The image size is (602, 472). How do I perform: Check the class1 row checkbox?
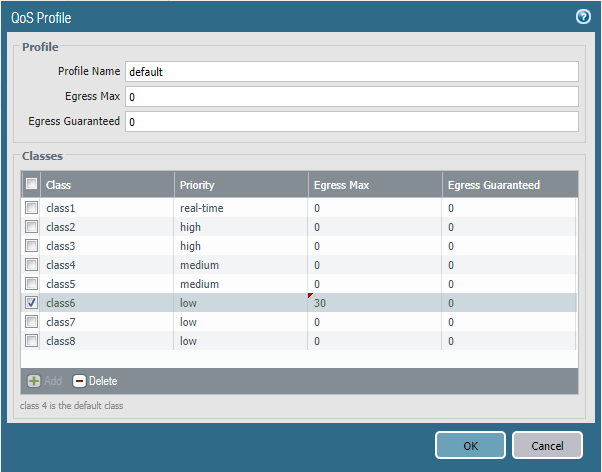coord(31,208)
